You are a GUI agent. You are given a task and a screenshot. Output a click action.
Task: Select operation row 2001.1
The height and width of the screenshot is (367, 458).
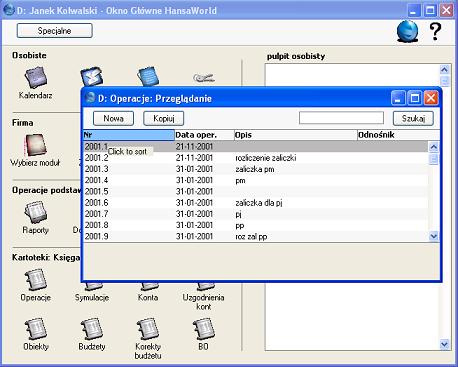click(256, 146)
